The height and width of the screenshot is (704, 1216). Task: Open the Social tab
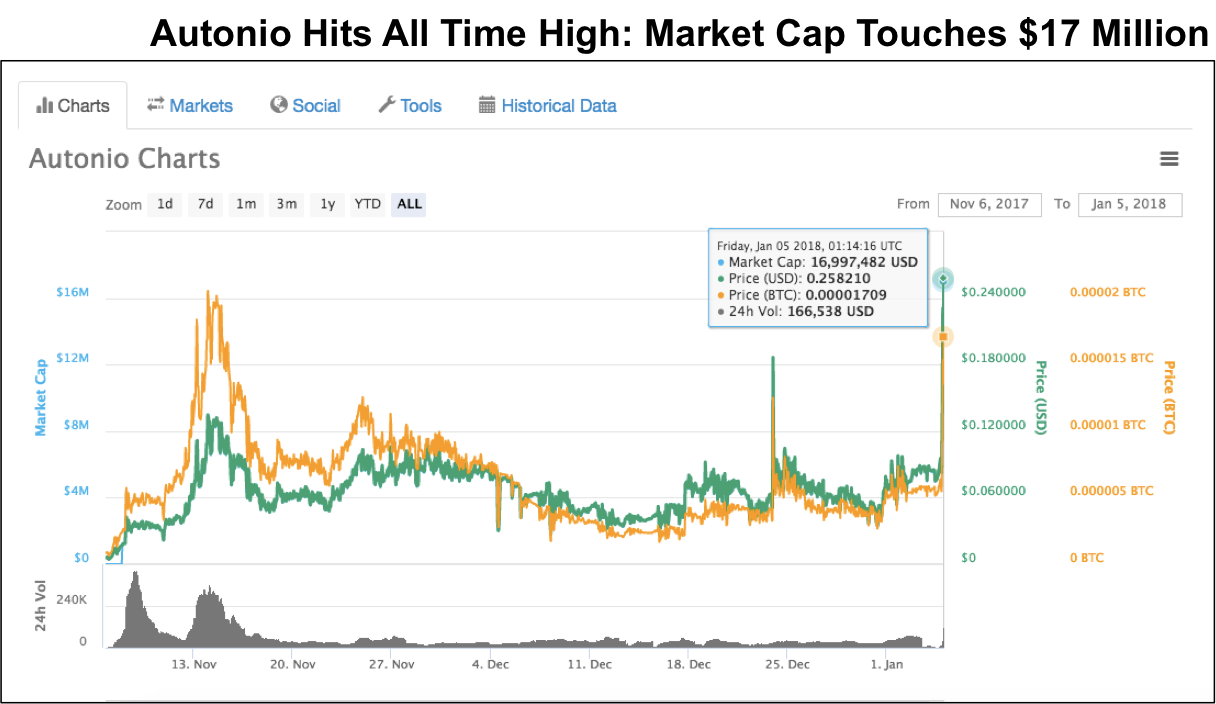305,105
